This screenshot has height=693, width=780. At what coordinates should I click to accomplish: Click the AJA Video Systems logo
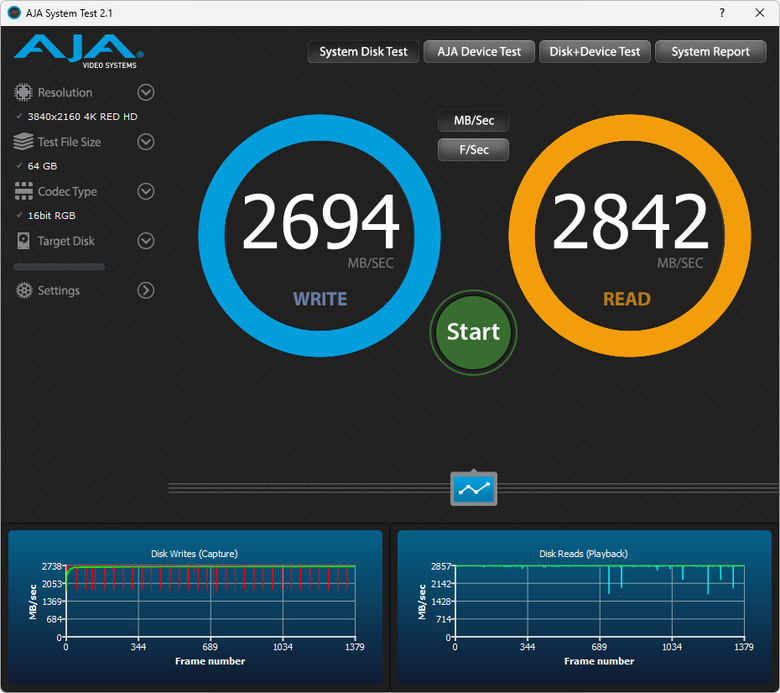(x=79, y=51)
